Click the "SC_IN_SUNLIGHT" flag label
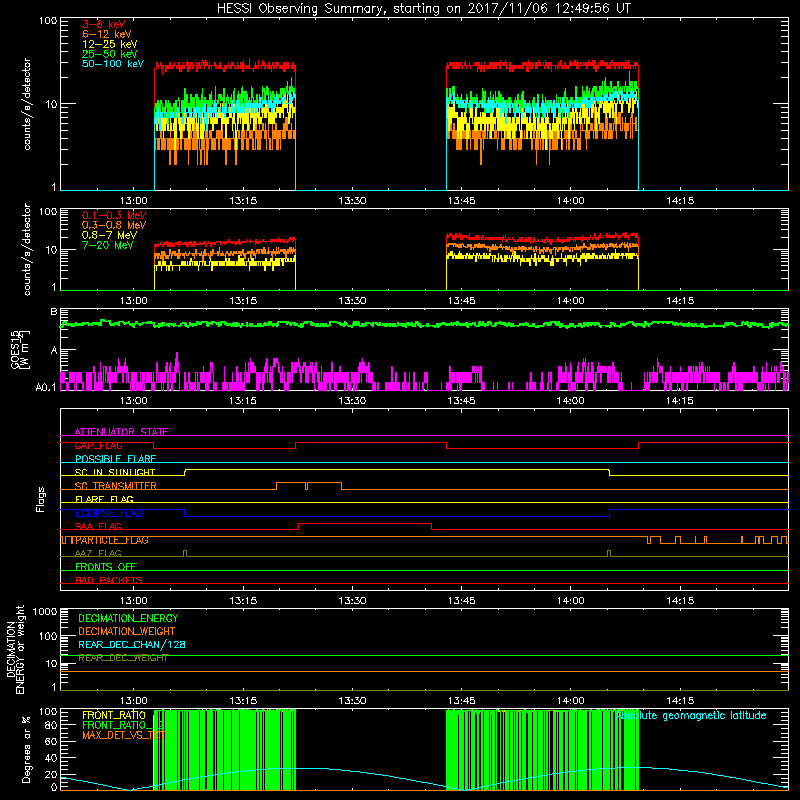Image resolution: width=800 pixels, height=800 pixels. tap(115, 472)
